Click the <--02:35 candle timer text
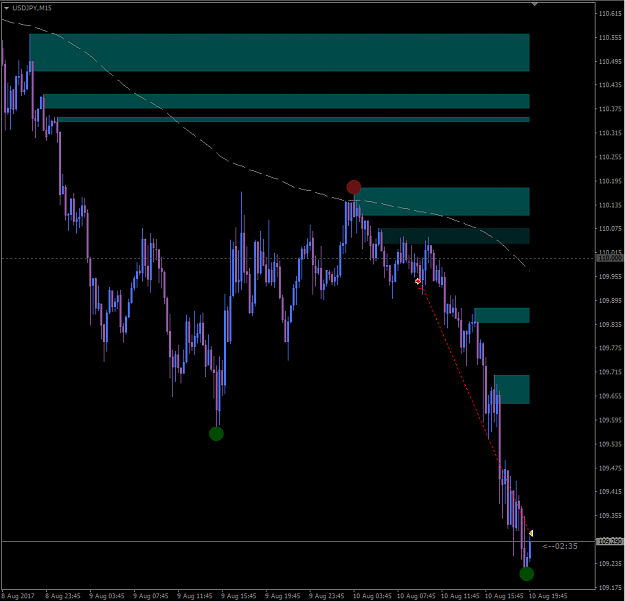 [x=560, y=546]
